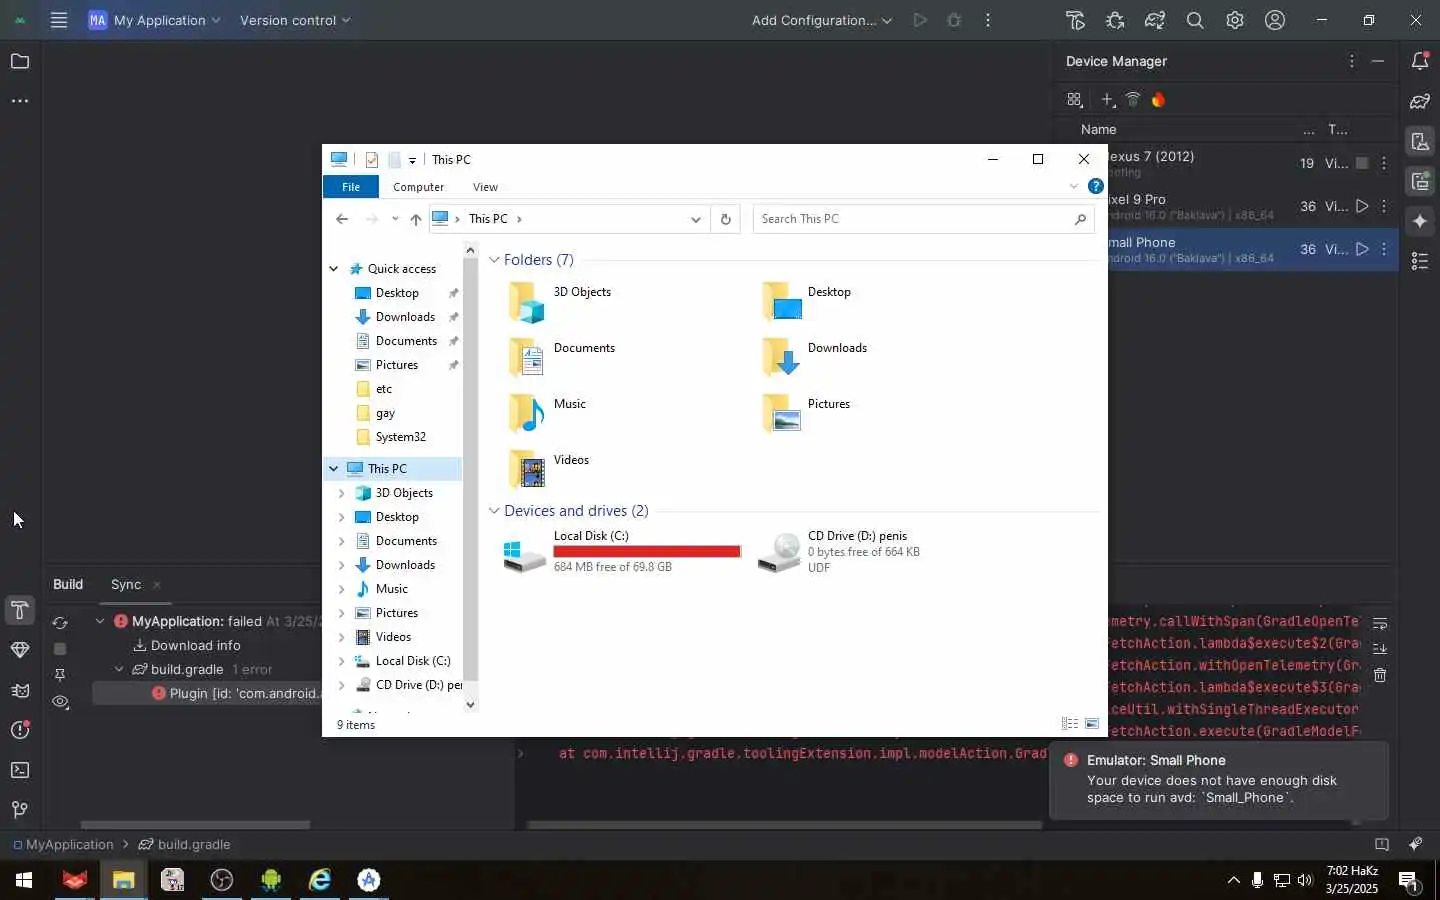This screenshot has height=900, width=1440.
Task: Open the Problems tool window icon
Action: [19, 730]
